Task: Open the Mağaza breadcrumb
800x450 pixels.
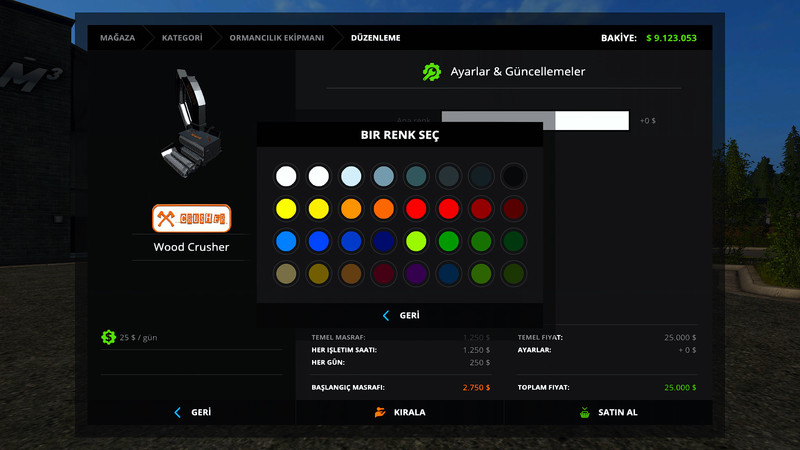Action: click(x=117, y=38)
